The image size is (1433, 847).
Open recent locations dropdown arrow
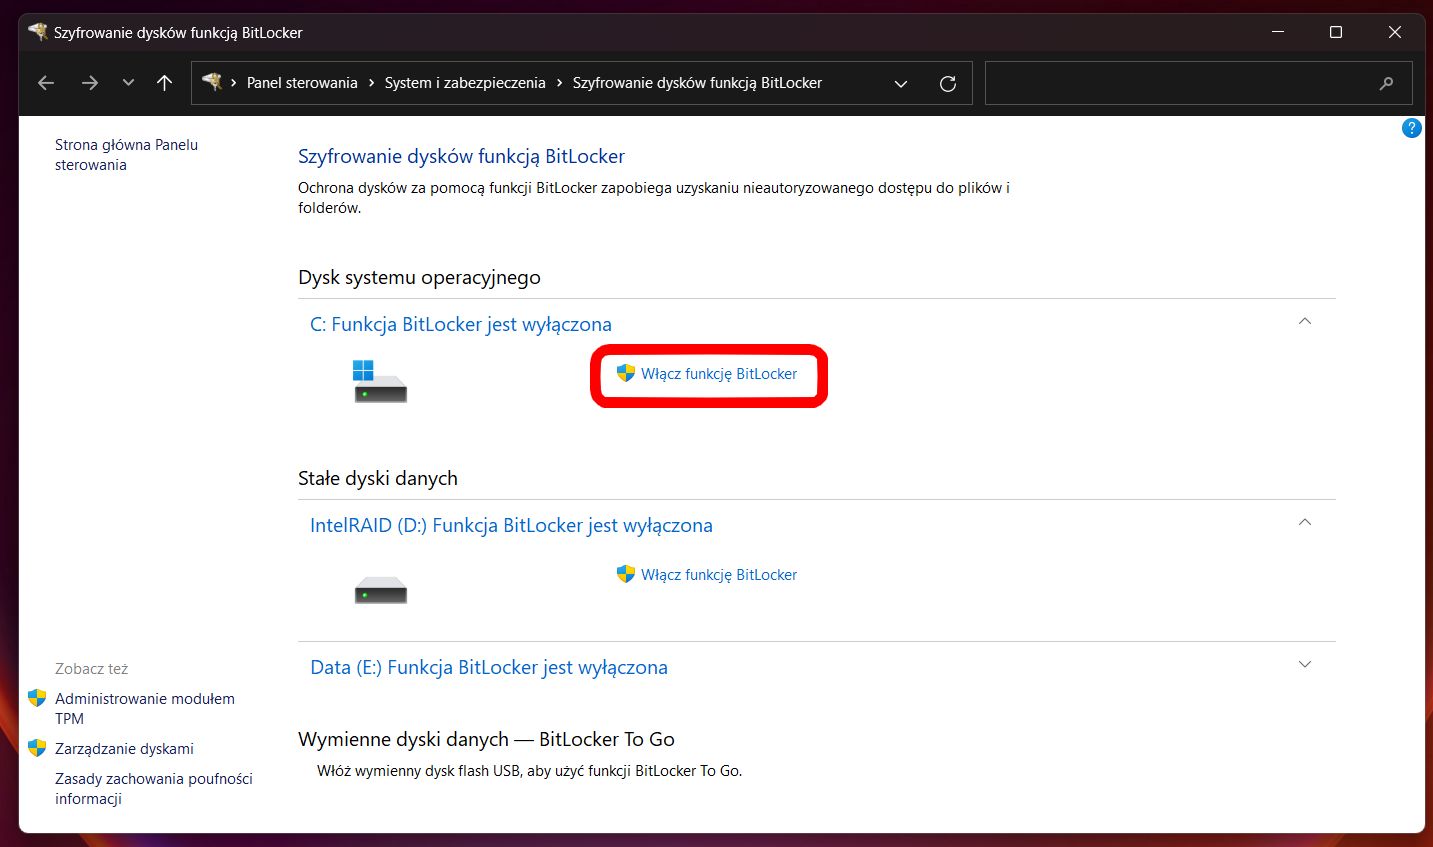point(128,83)
